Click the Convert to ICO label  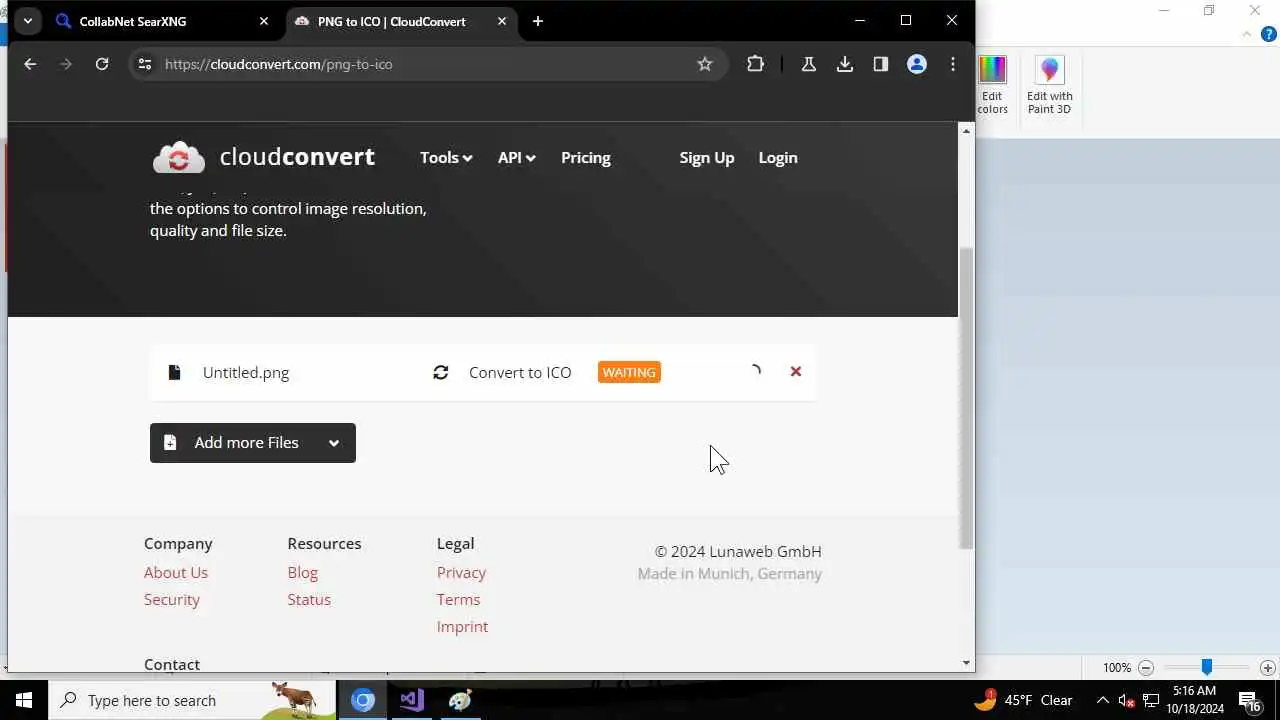click(x=520, y=372)
